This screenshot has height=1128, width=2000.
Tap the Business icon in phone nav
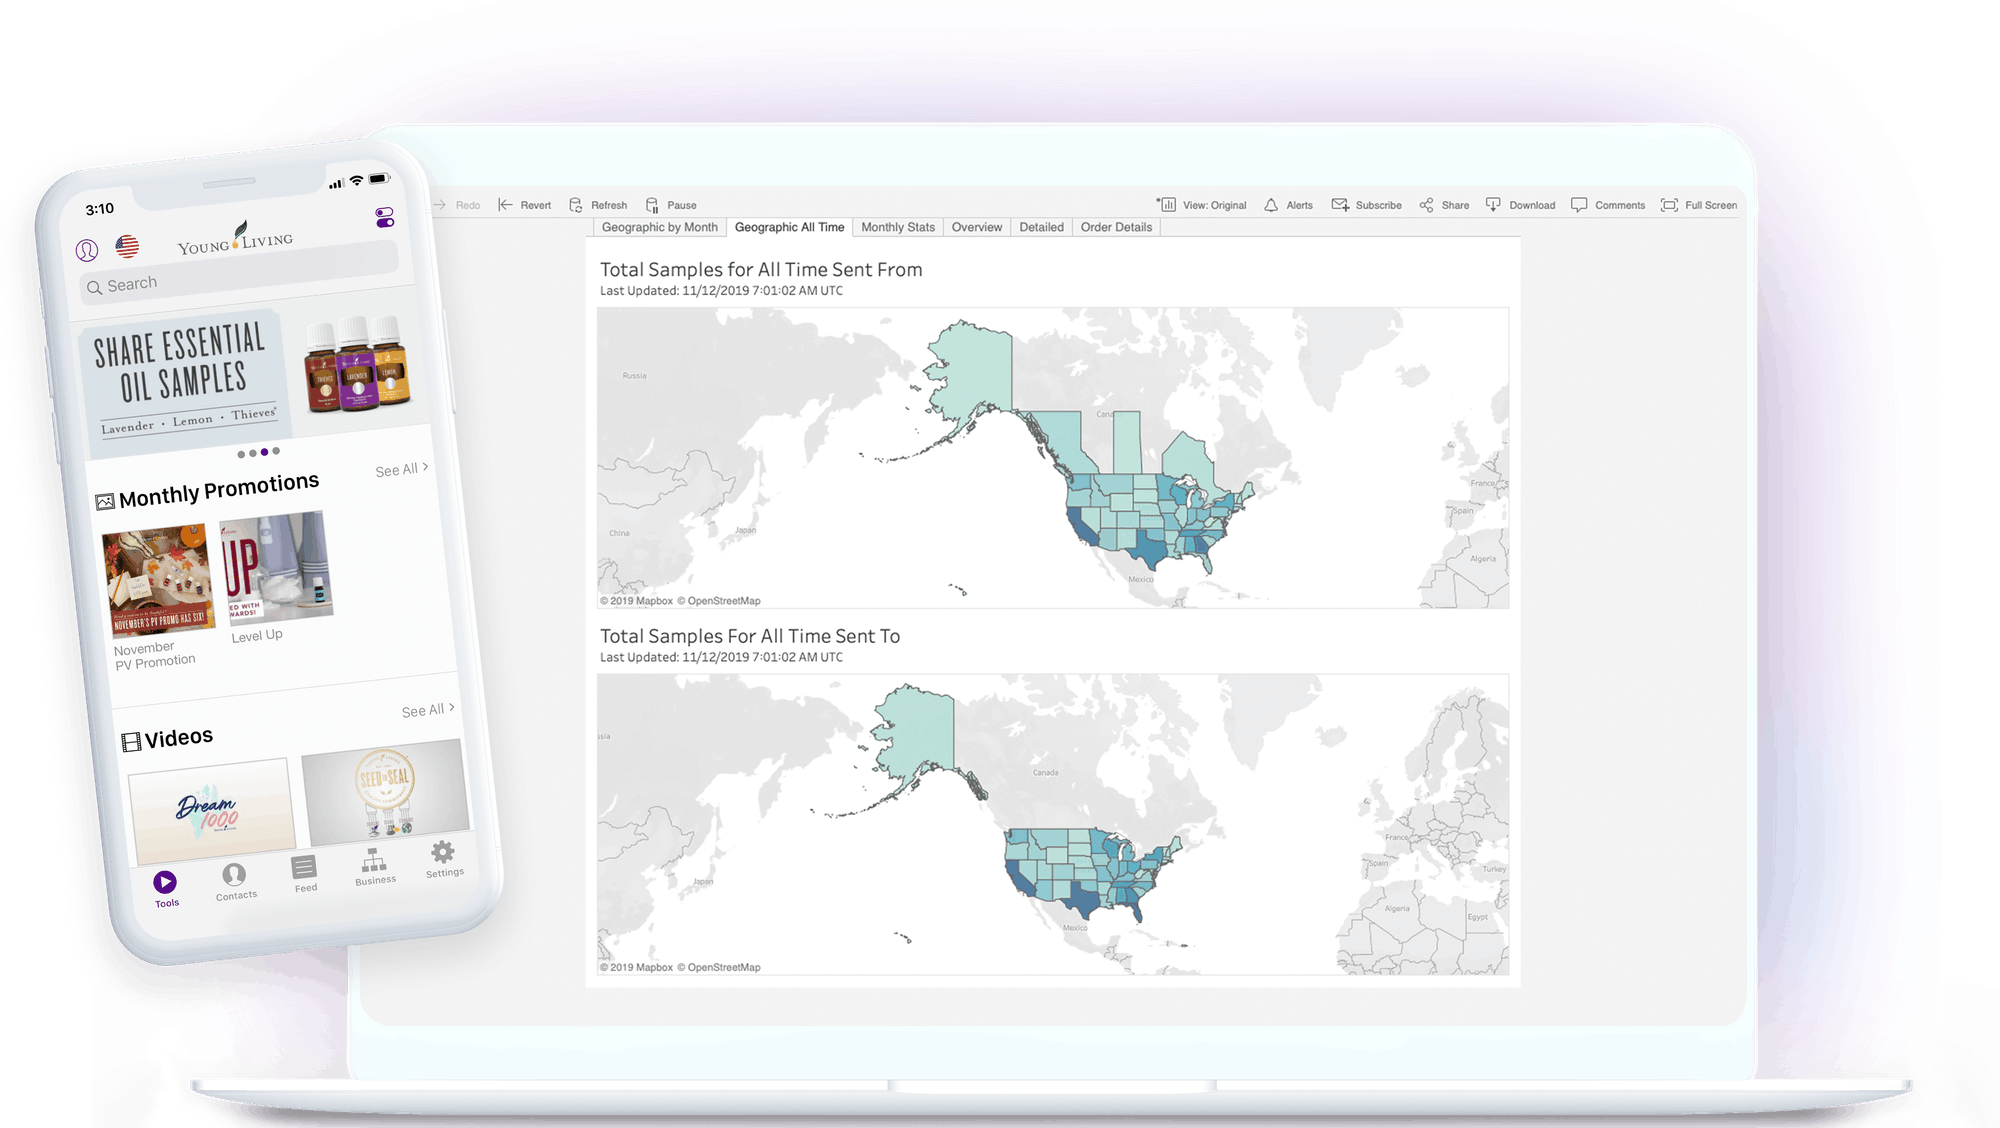[x=373, y=860]
